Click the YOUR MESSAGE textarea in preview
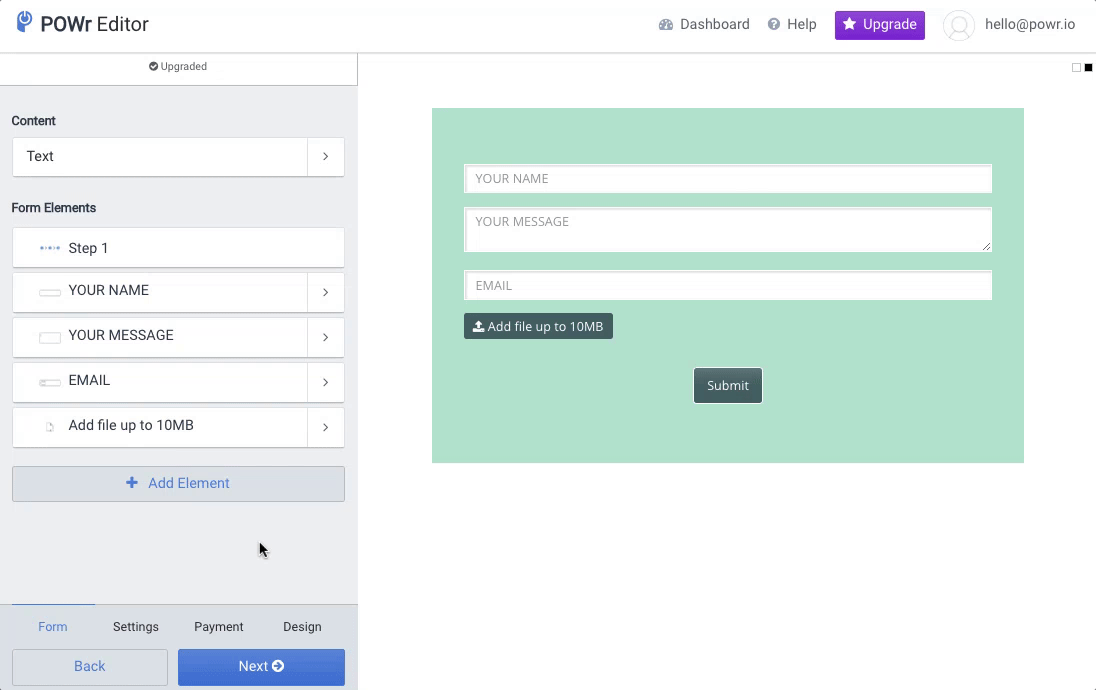Image resolution: width=1096 pixels, height=690 pixels. 728,229
